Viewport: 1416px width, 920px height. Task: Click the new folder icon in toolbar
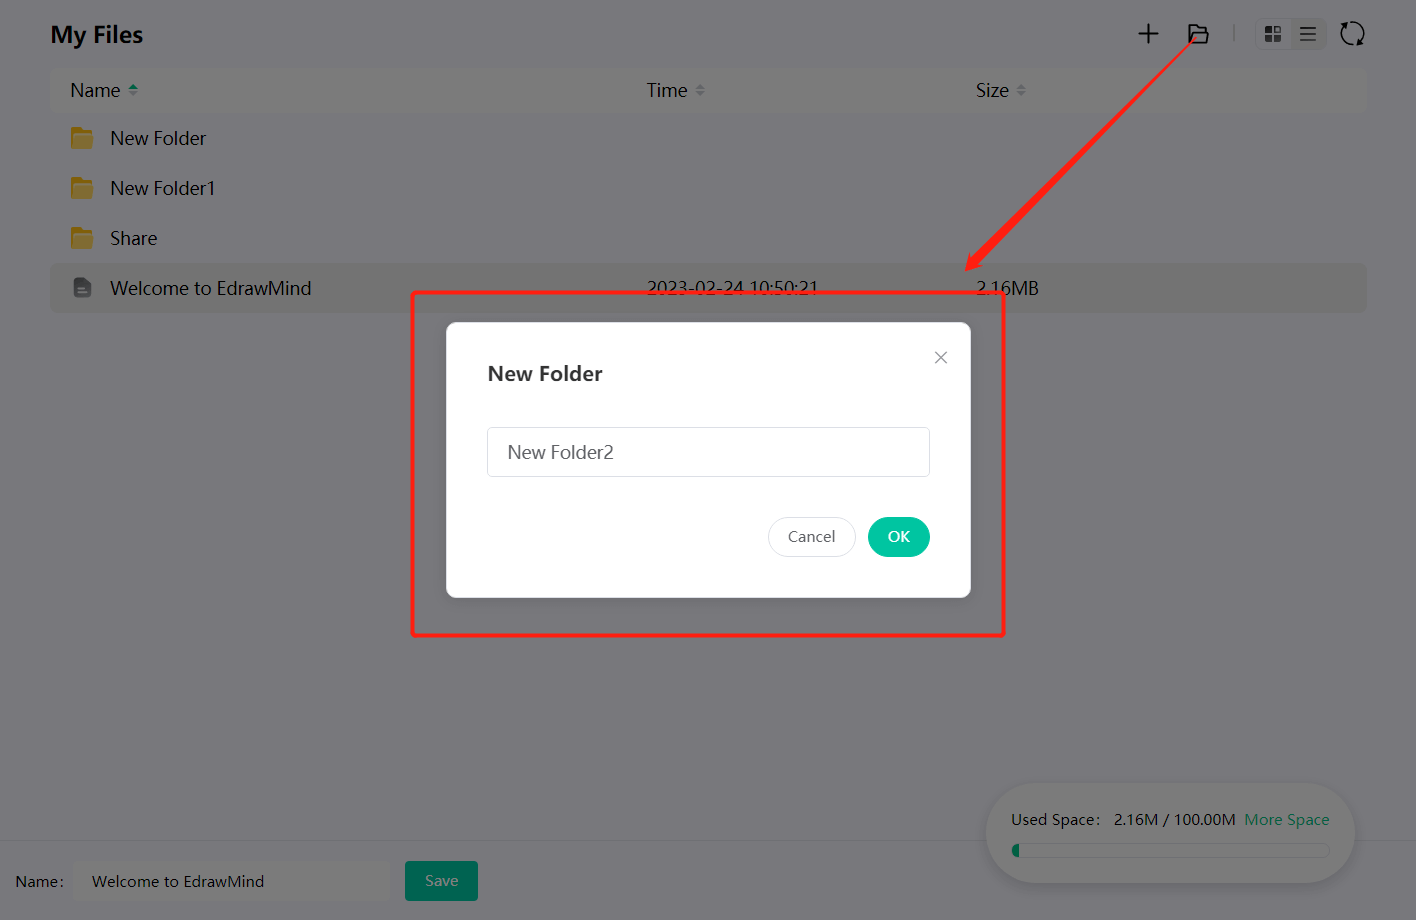(1198, 34)
